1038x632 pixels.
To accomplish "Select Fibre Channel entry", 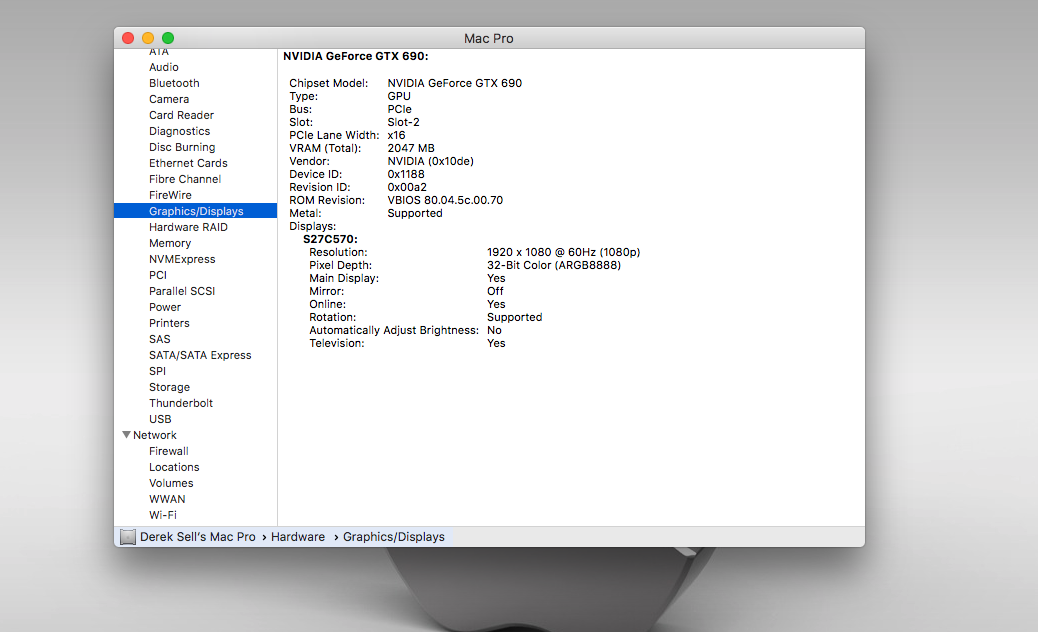I will tap(185, 179).
